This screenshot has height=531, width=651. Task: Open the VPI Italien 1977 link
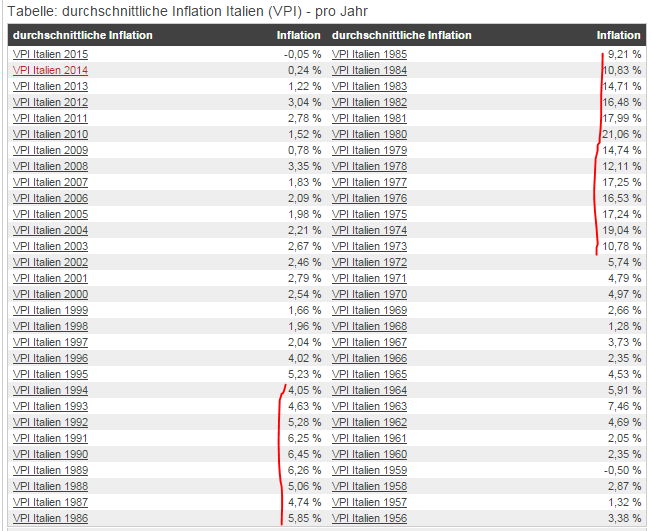(369, 182)
